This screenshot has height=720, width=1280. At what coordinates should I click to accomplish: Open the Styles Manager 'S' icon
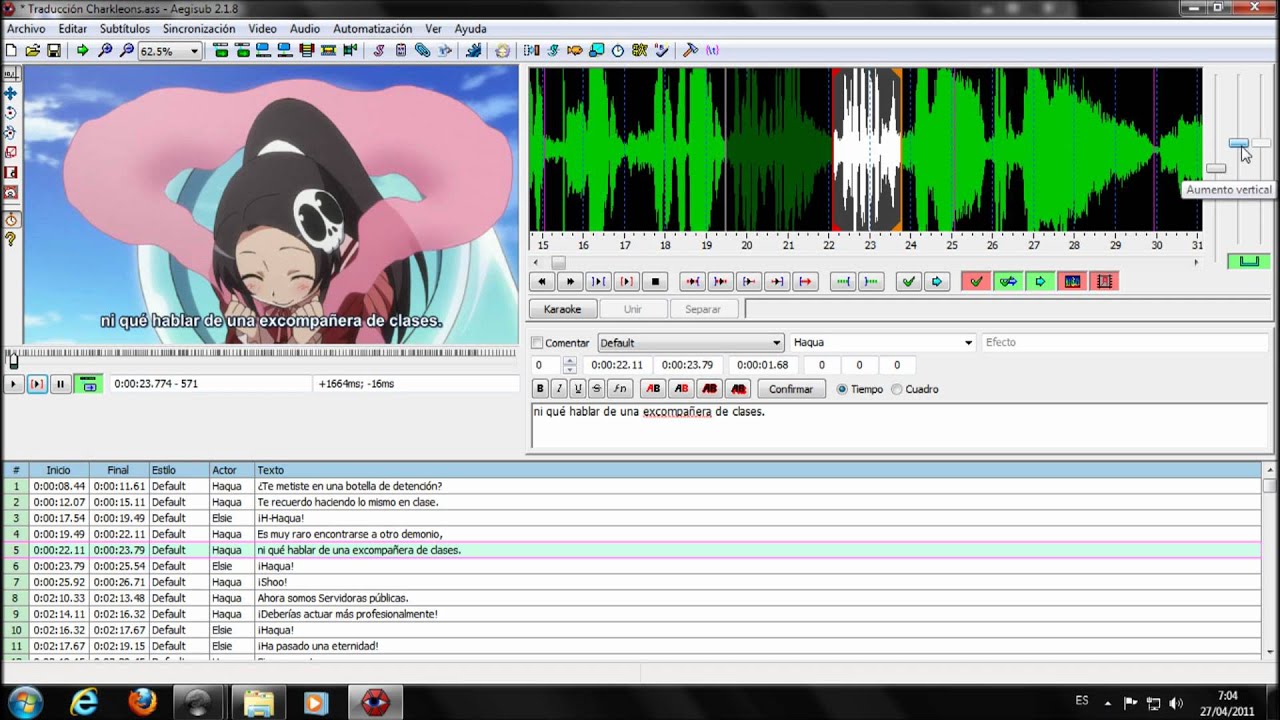pyautogui.click(x=379, y=50)
